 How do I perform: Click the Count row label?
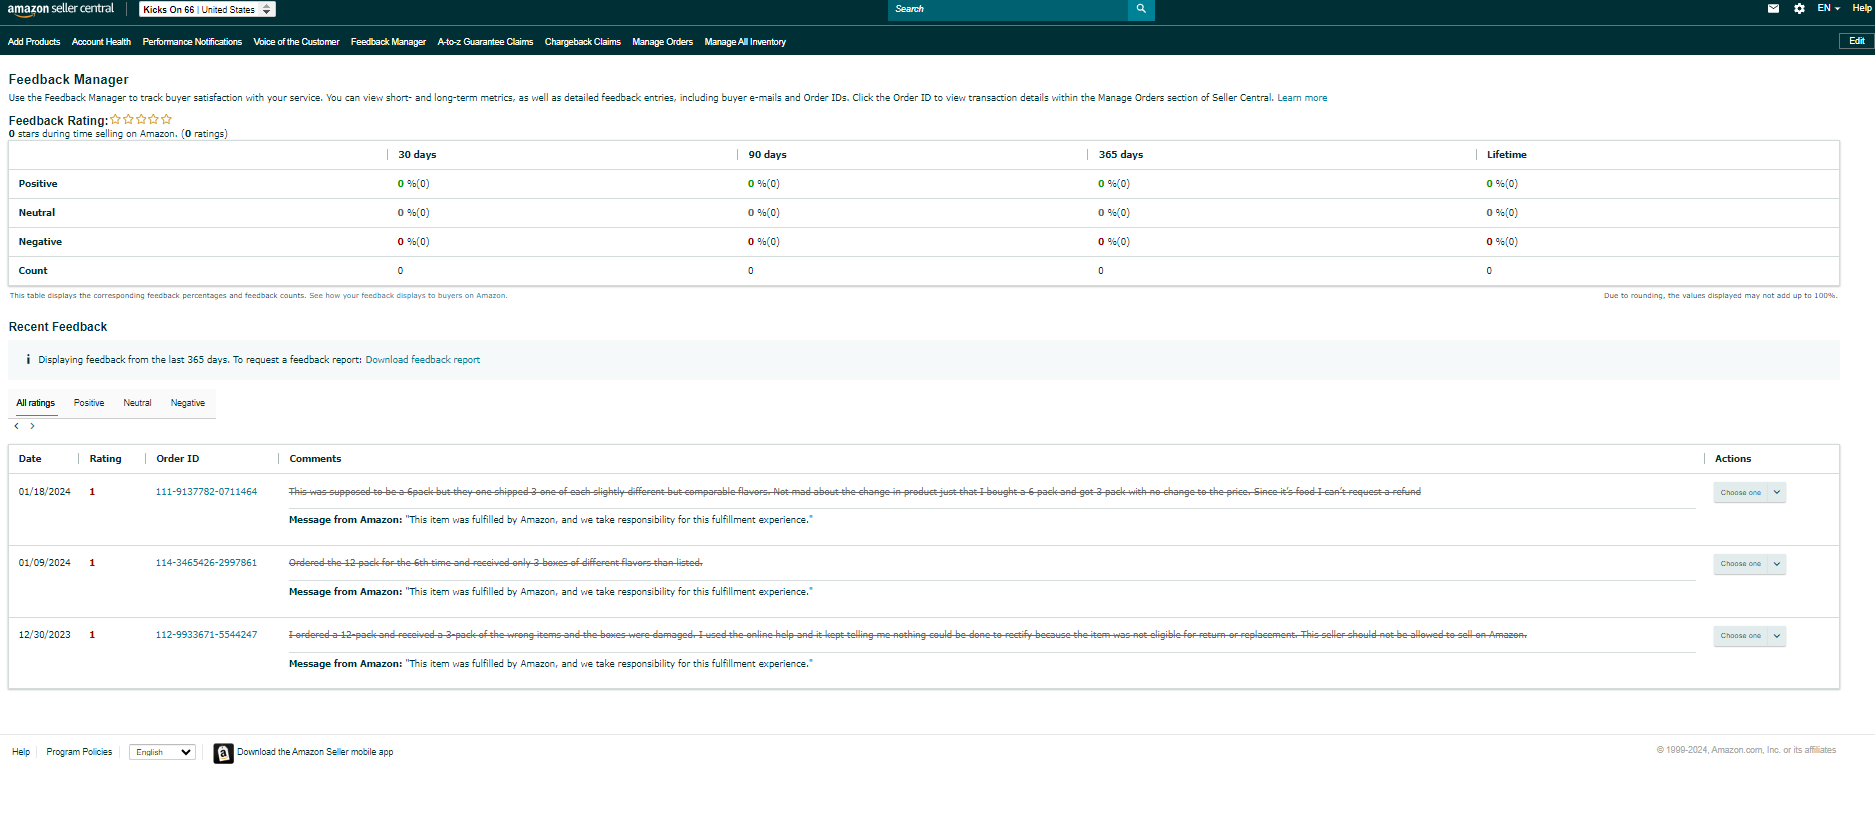tap(33, 271)
